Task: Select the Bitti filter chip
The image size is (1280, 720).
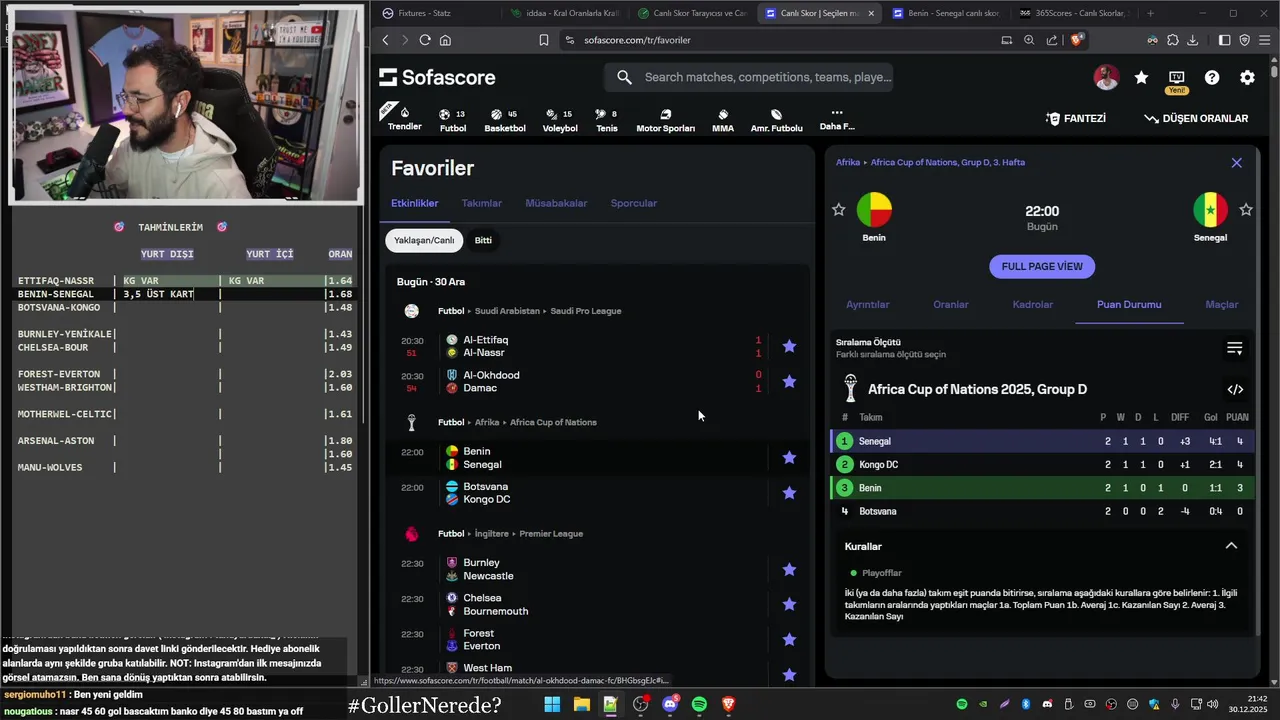Action: (x=483, y=240)
